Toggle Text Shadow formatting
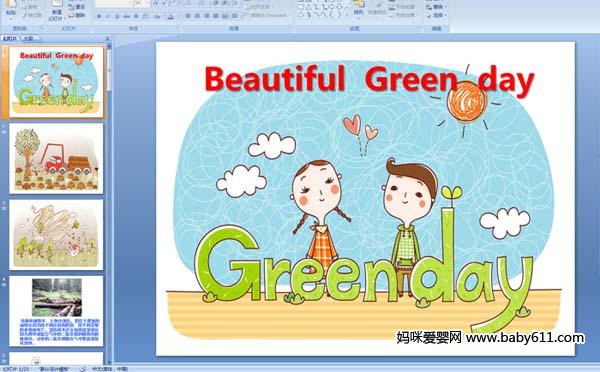Image resolution: width=600 pixels, height=372 pixels. pos(136,16)
